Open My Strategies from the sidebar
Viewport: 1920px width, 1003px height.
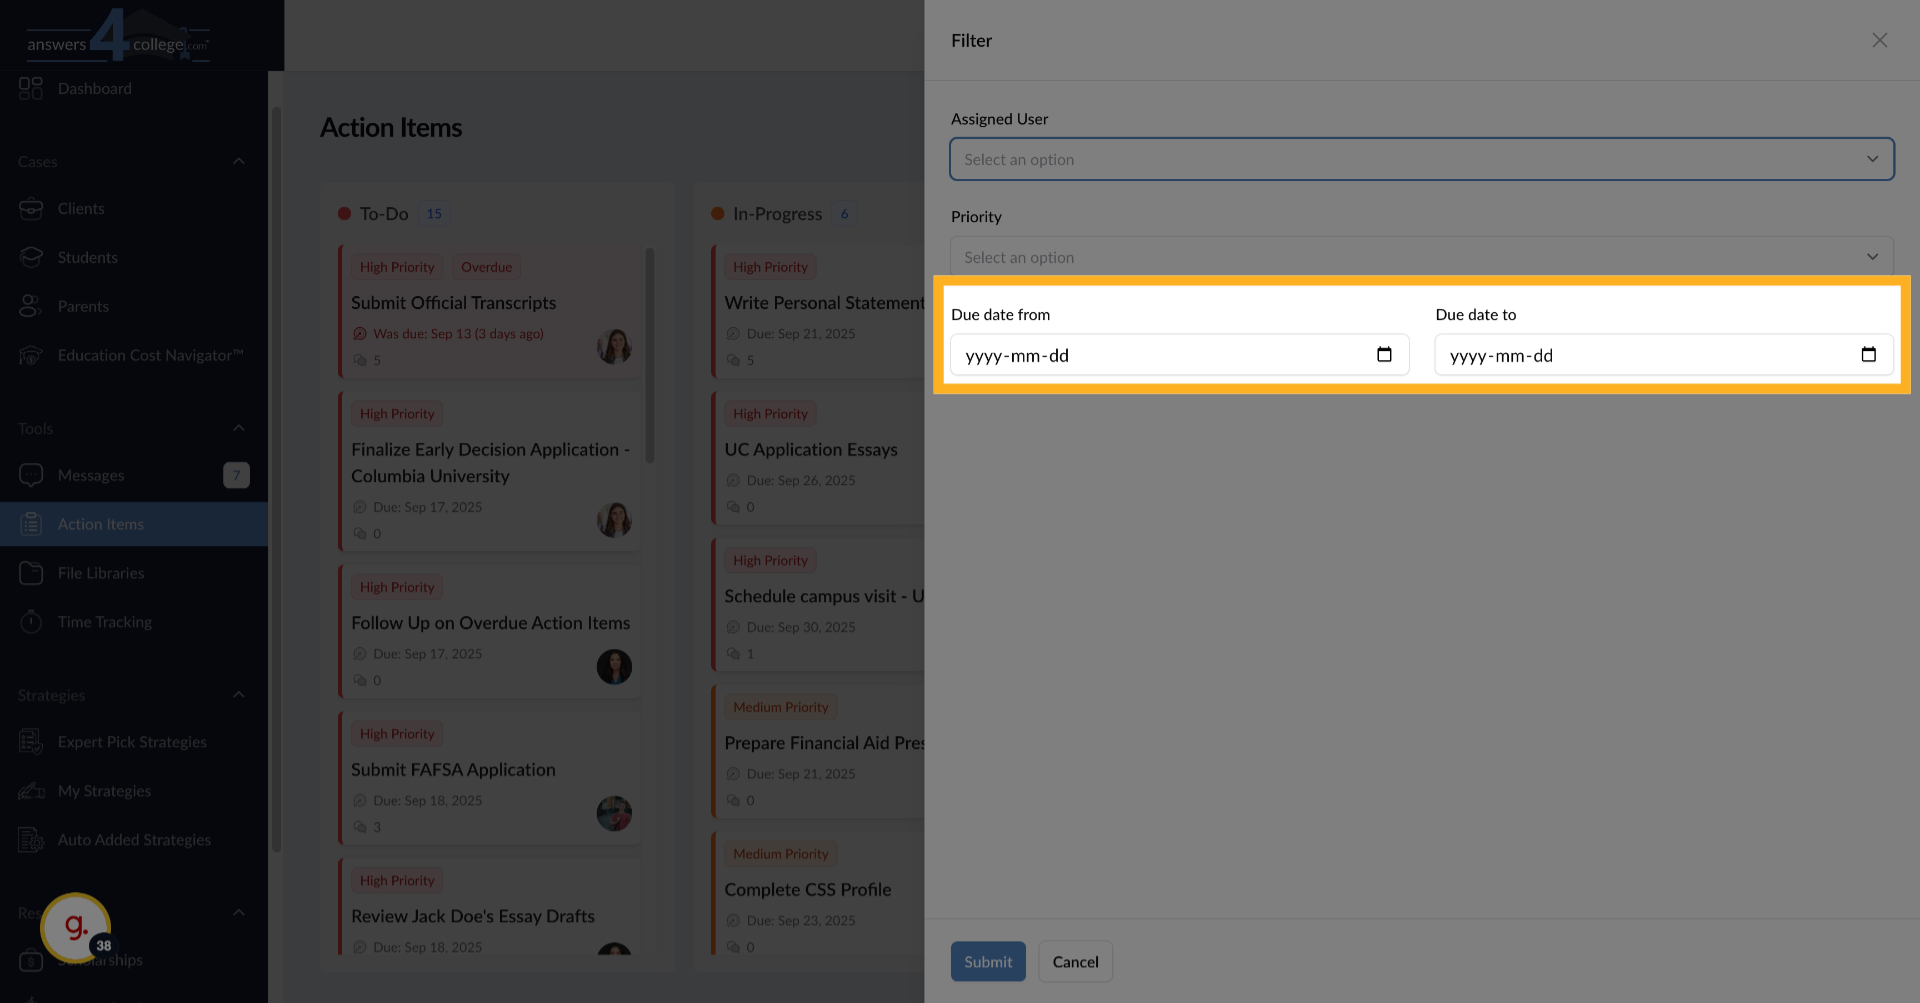tap(104, 790)
